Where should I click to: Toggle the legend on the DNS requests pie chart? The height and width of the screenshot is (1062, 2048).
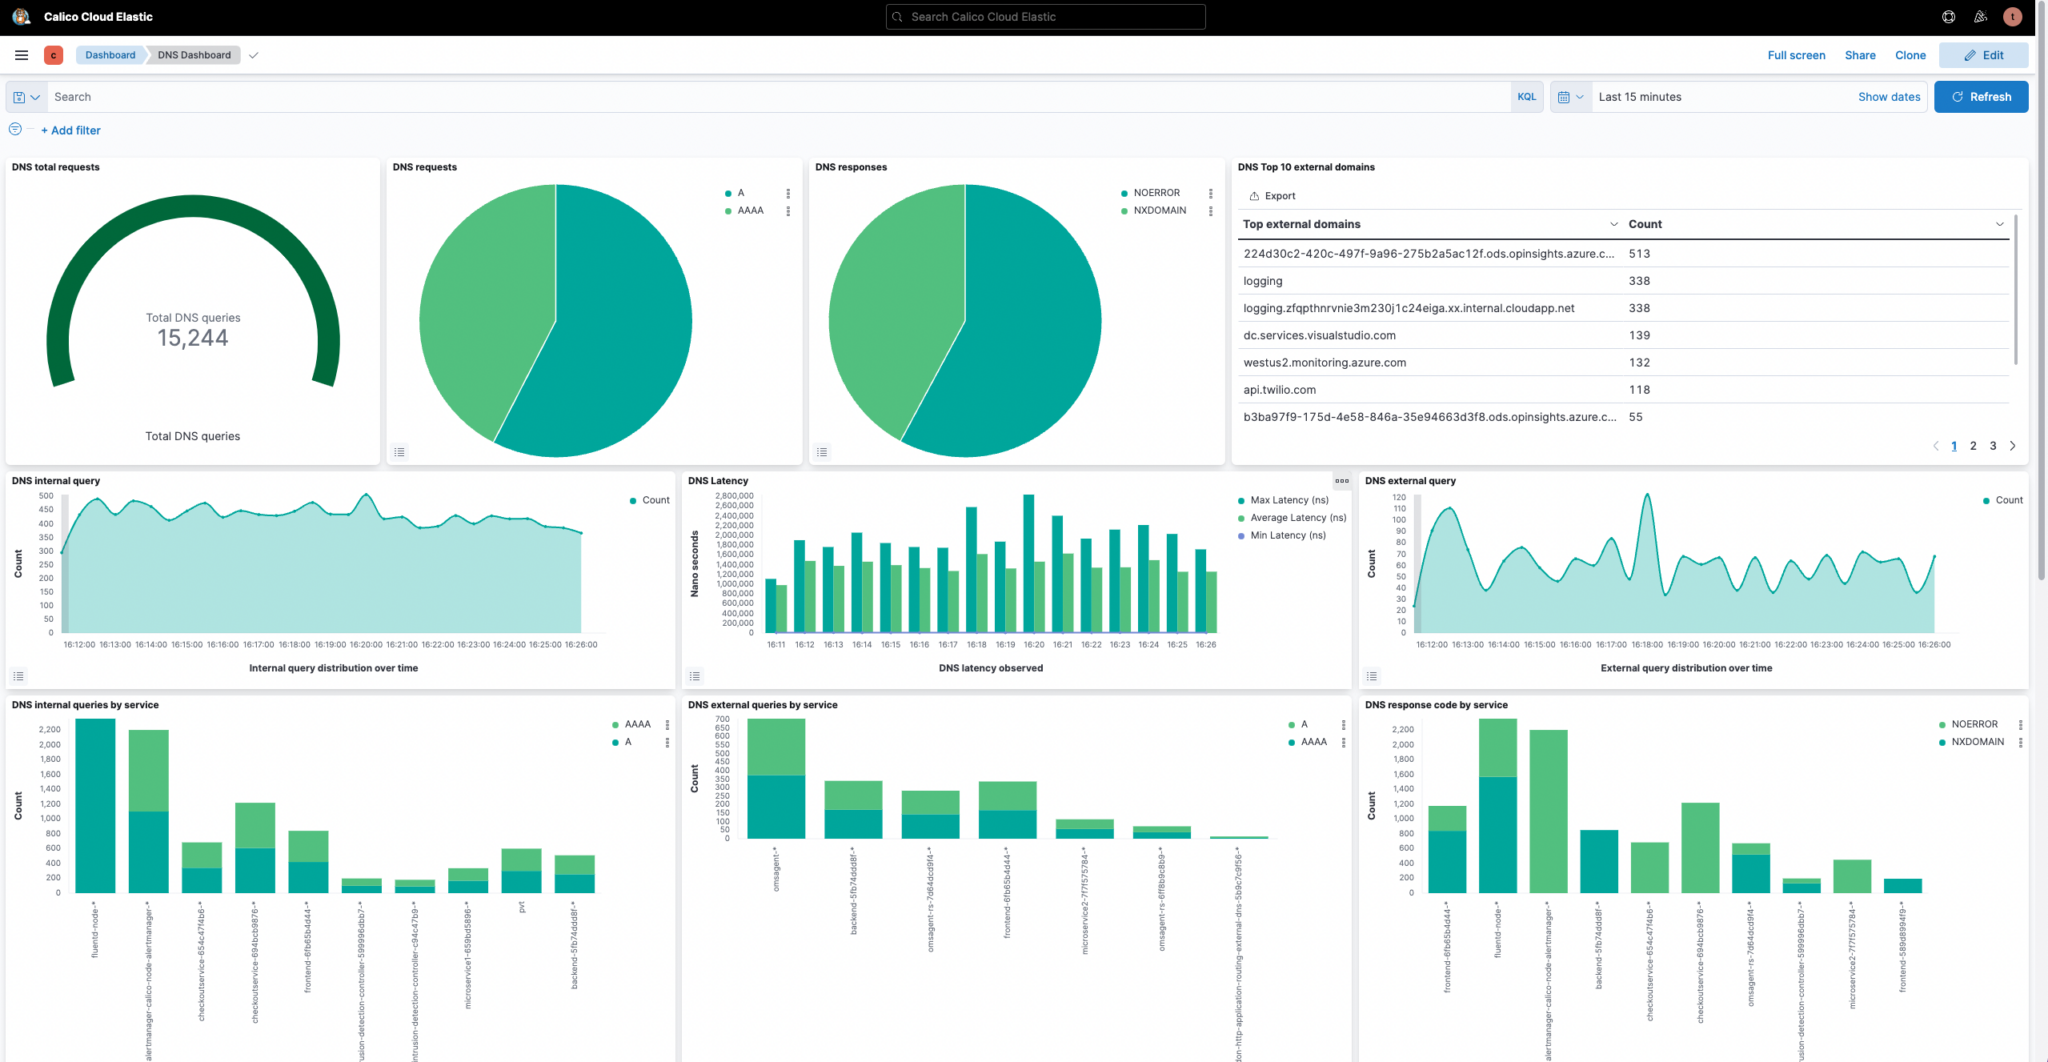coord(400,452)
